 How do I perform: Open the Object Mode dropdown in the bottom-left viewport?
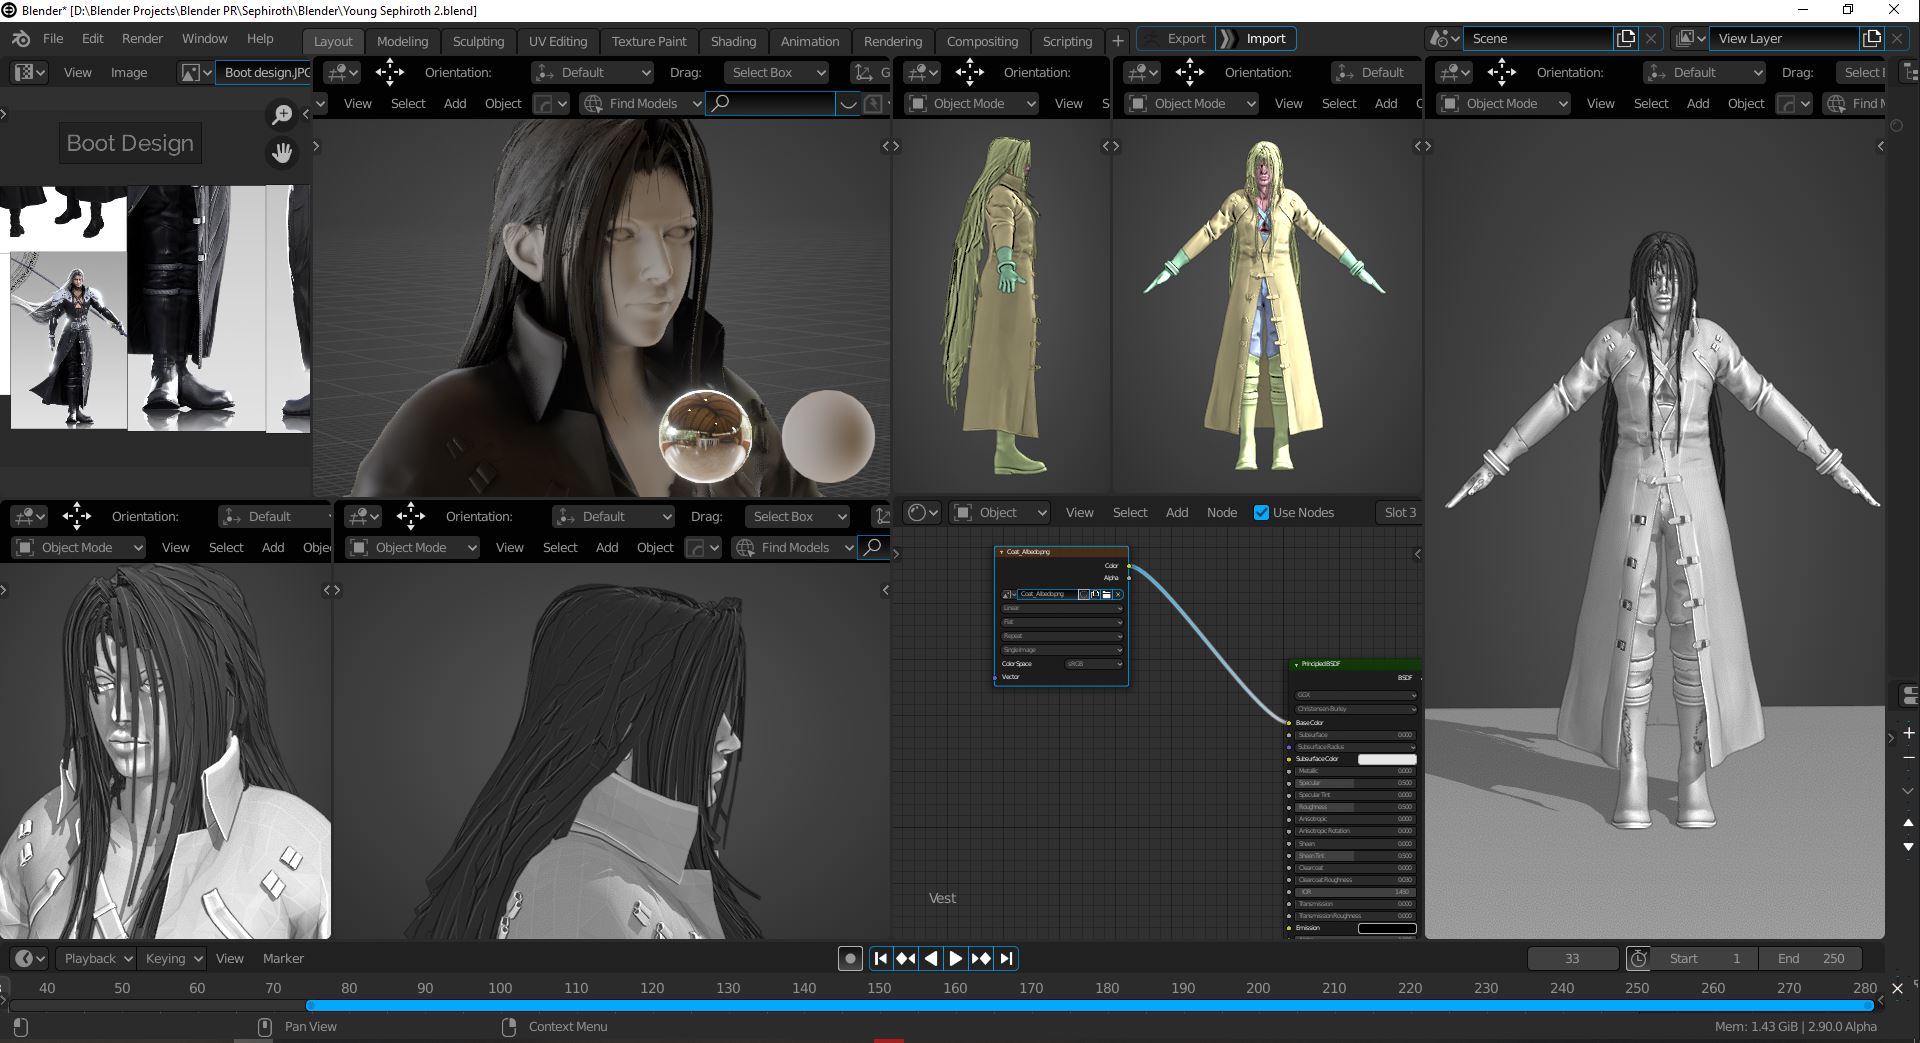[79, 547]
